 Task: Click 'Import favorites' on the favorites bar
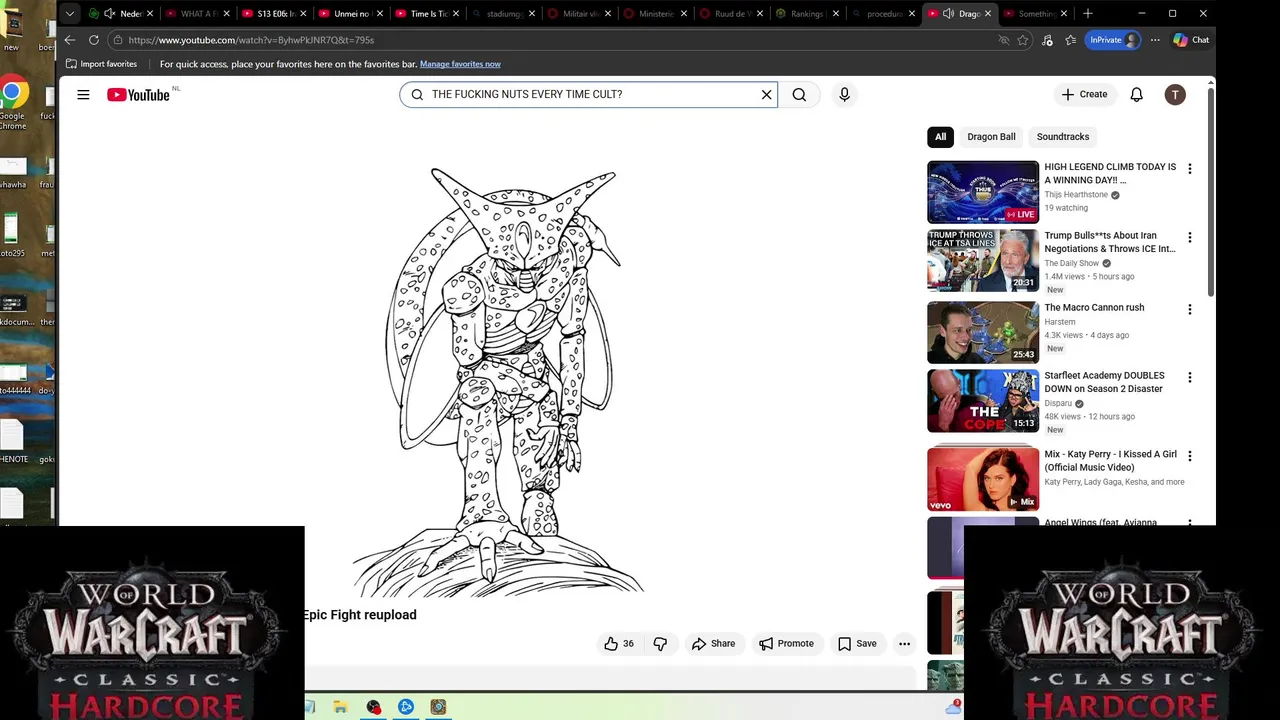[x=101, y=64]
